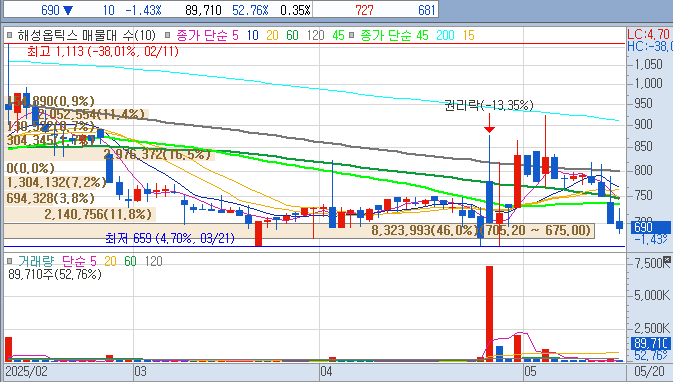Click the 89,710 volume value in top bar
This screenshot has height=382, width=673.
coord(203,10)
